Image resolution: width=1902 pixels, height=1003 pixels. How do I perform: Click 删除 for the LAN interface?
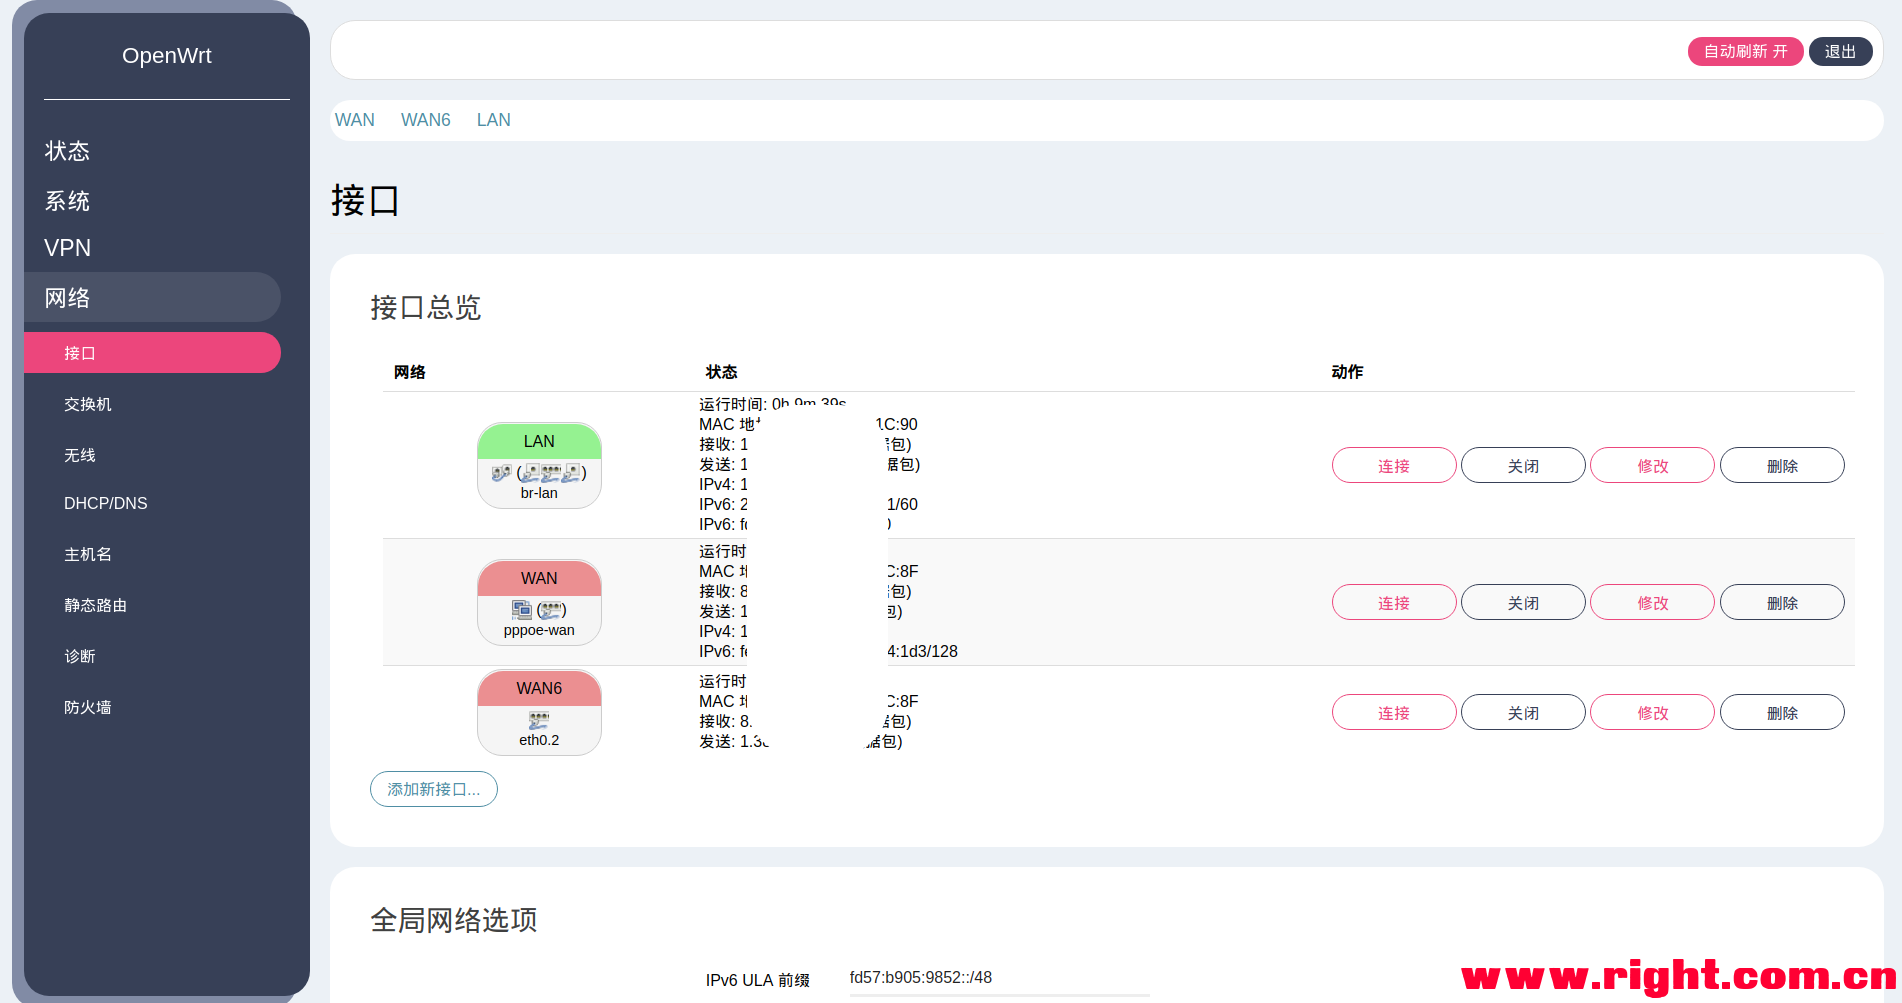[x=1782, y=466]
